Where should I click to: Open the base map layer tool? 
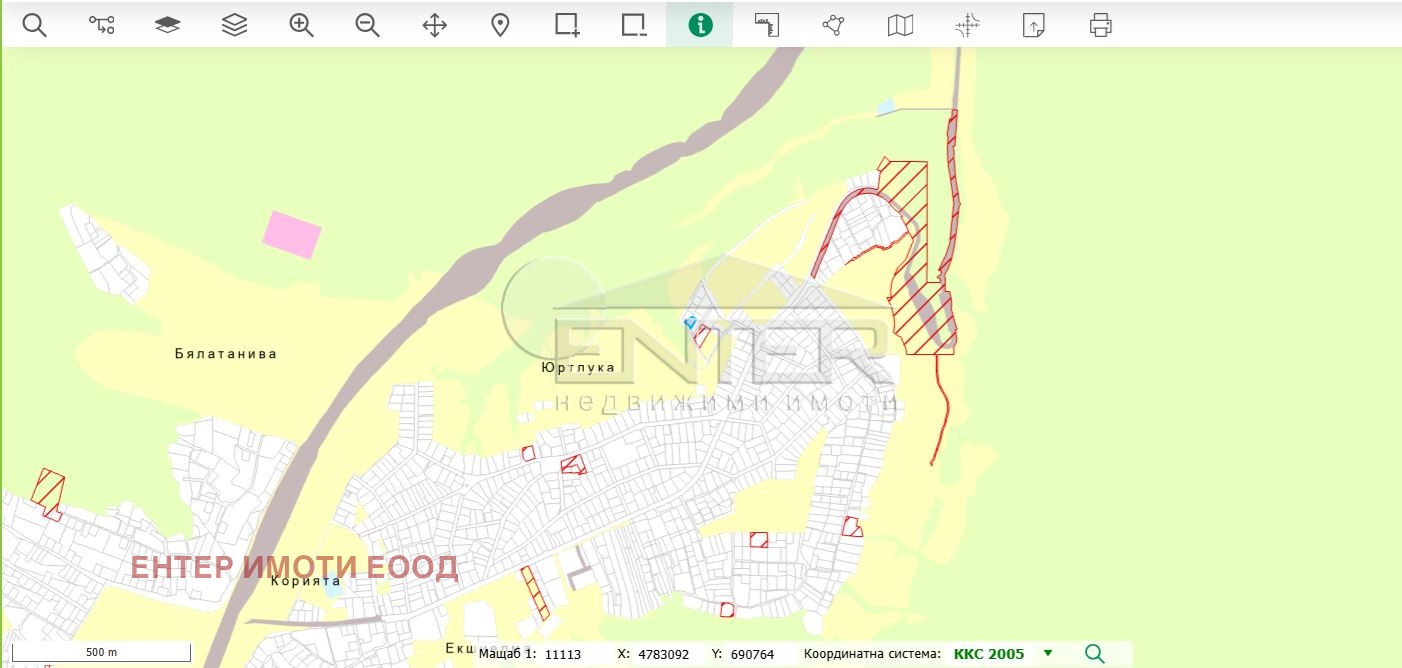[x=168, y=25]
